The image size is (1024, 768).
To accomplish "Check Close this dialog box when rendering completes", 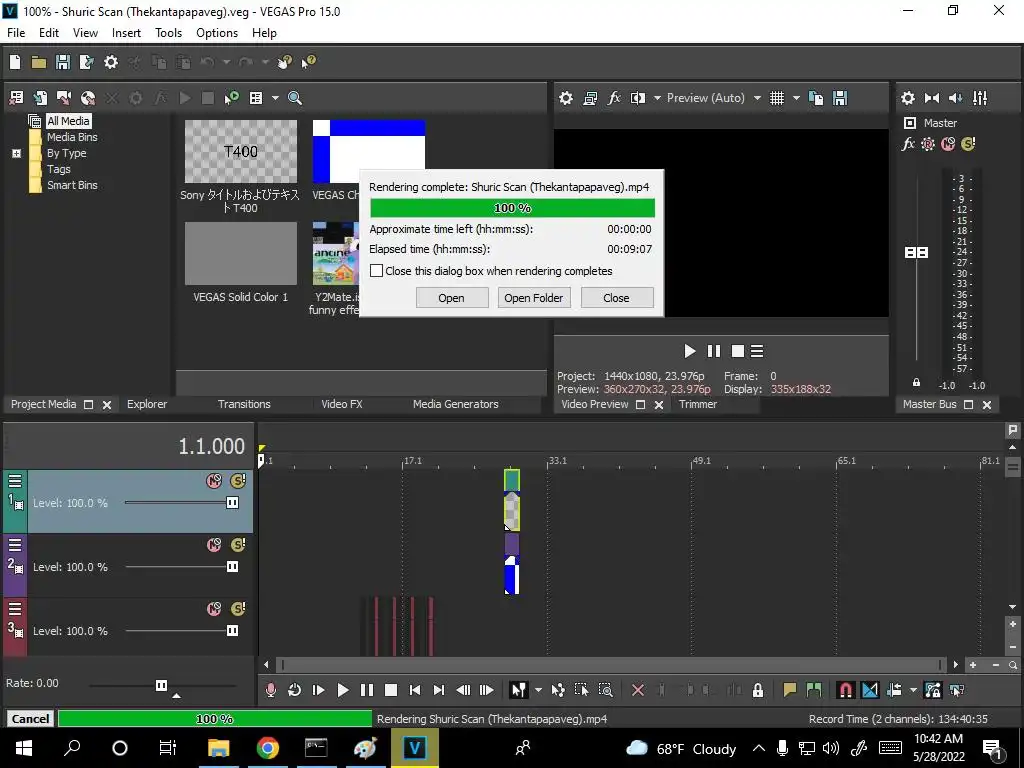I will click(376, 270).
